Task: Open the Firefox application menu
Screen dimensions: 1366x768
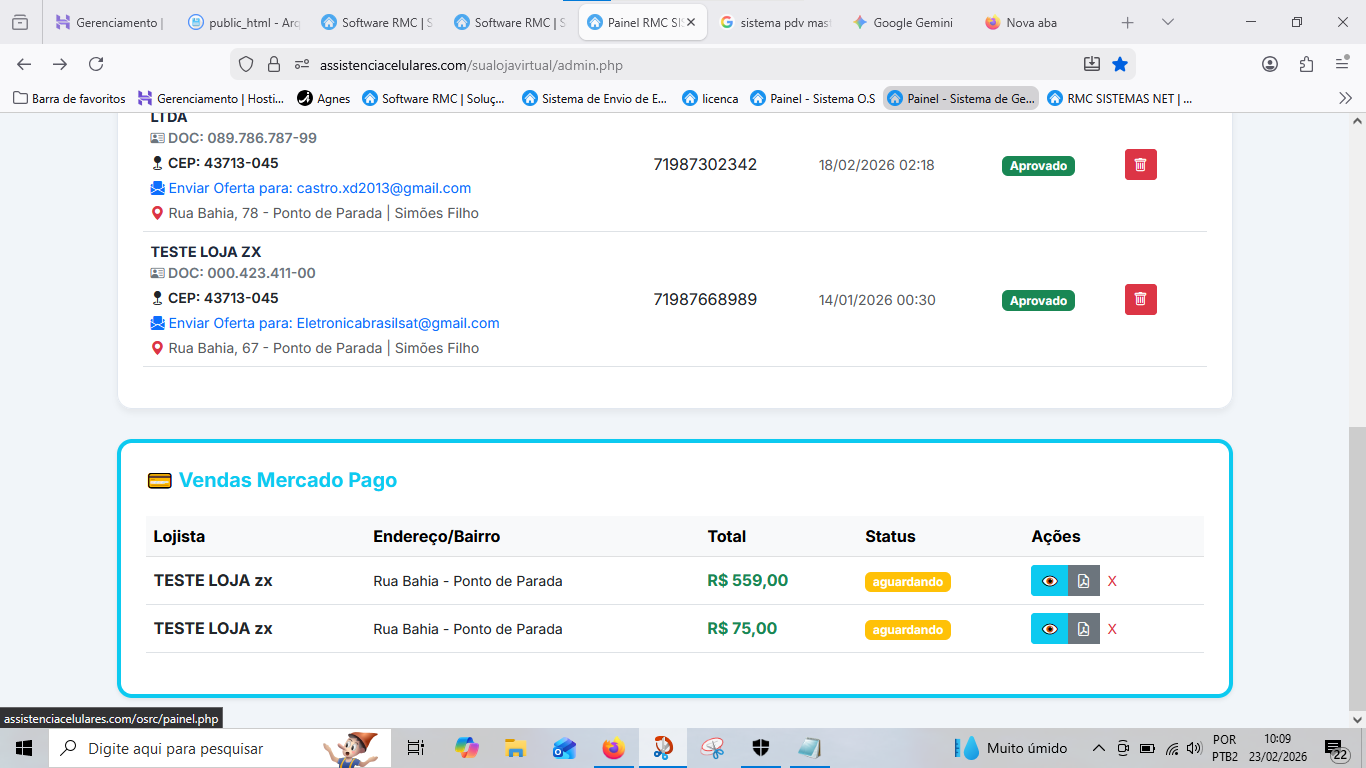Action: tap(1342, 64)
